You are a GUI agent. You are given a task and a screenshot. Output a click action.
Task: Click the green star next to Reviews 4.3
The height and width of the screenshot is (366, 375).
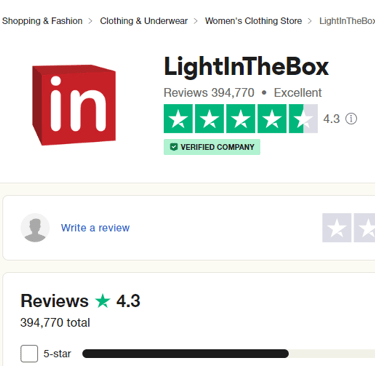click(x=103, y=301)
